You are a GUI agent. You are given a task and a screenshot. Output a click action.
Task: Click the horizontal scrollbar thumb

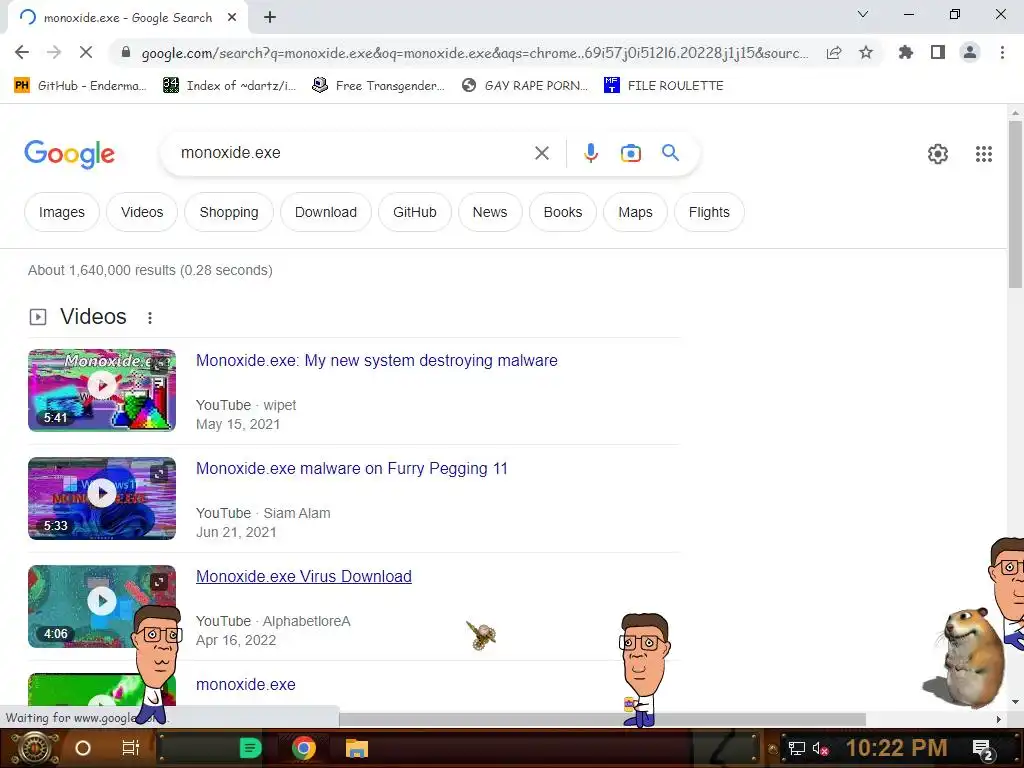point(602,719)
